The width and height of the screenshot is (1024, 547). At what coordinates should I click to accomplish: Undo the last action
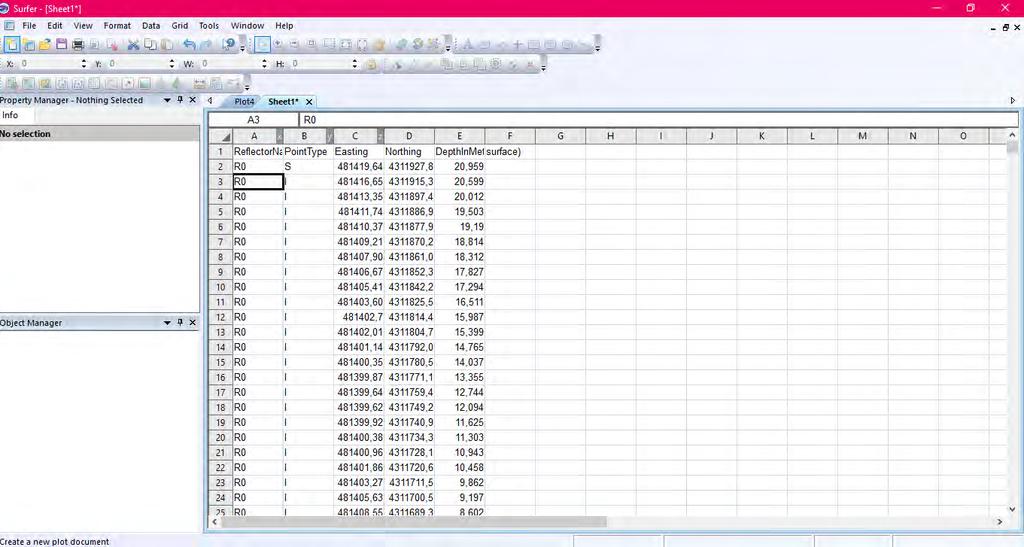[x=189, y=44]
